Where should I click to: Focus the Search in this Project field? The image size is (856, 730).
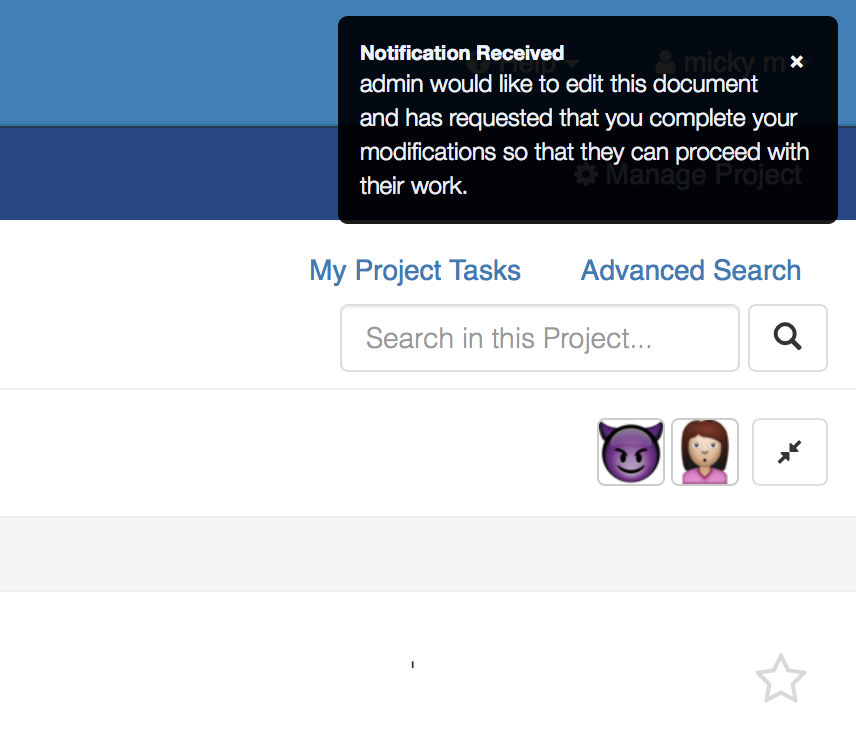pos(539,338)
